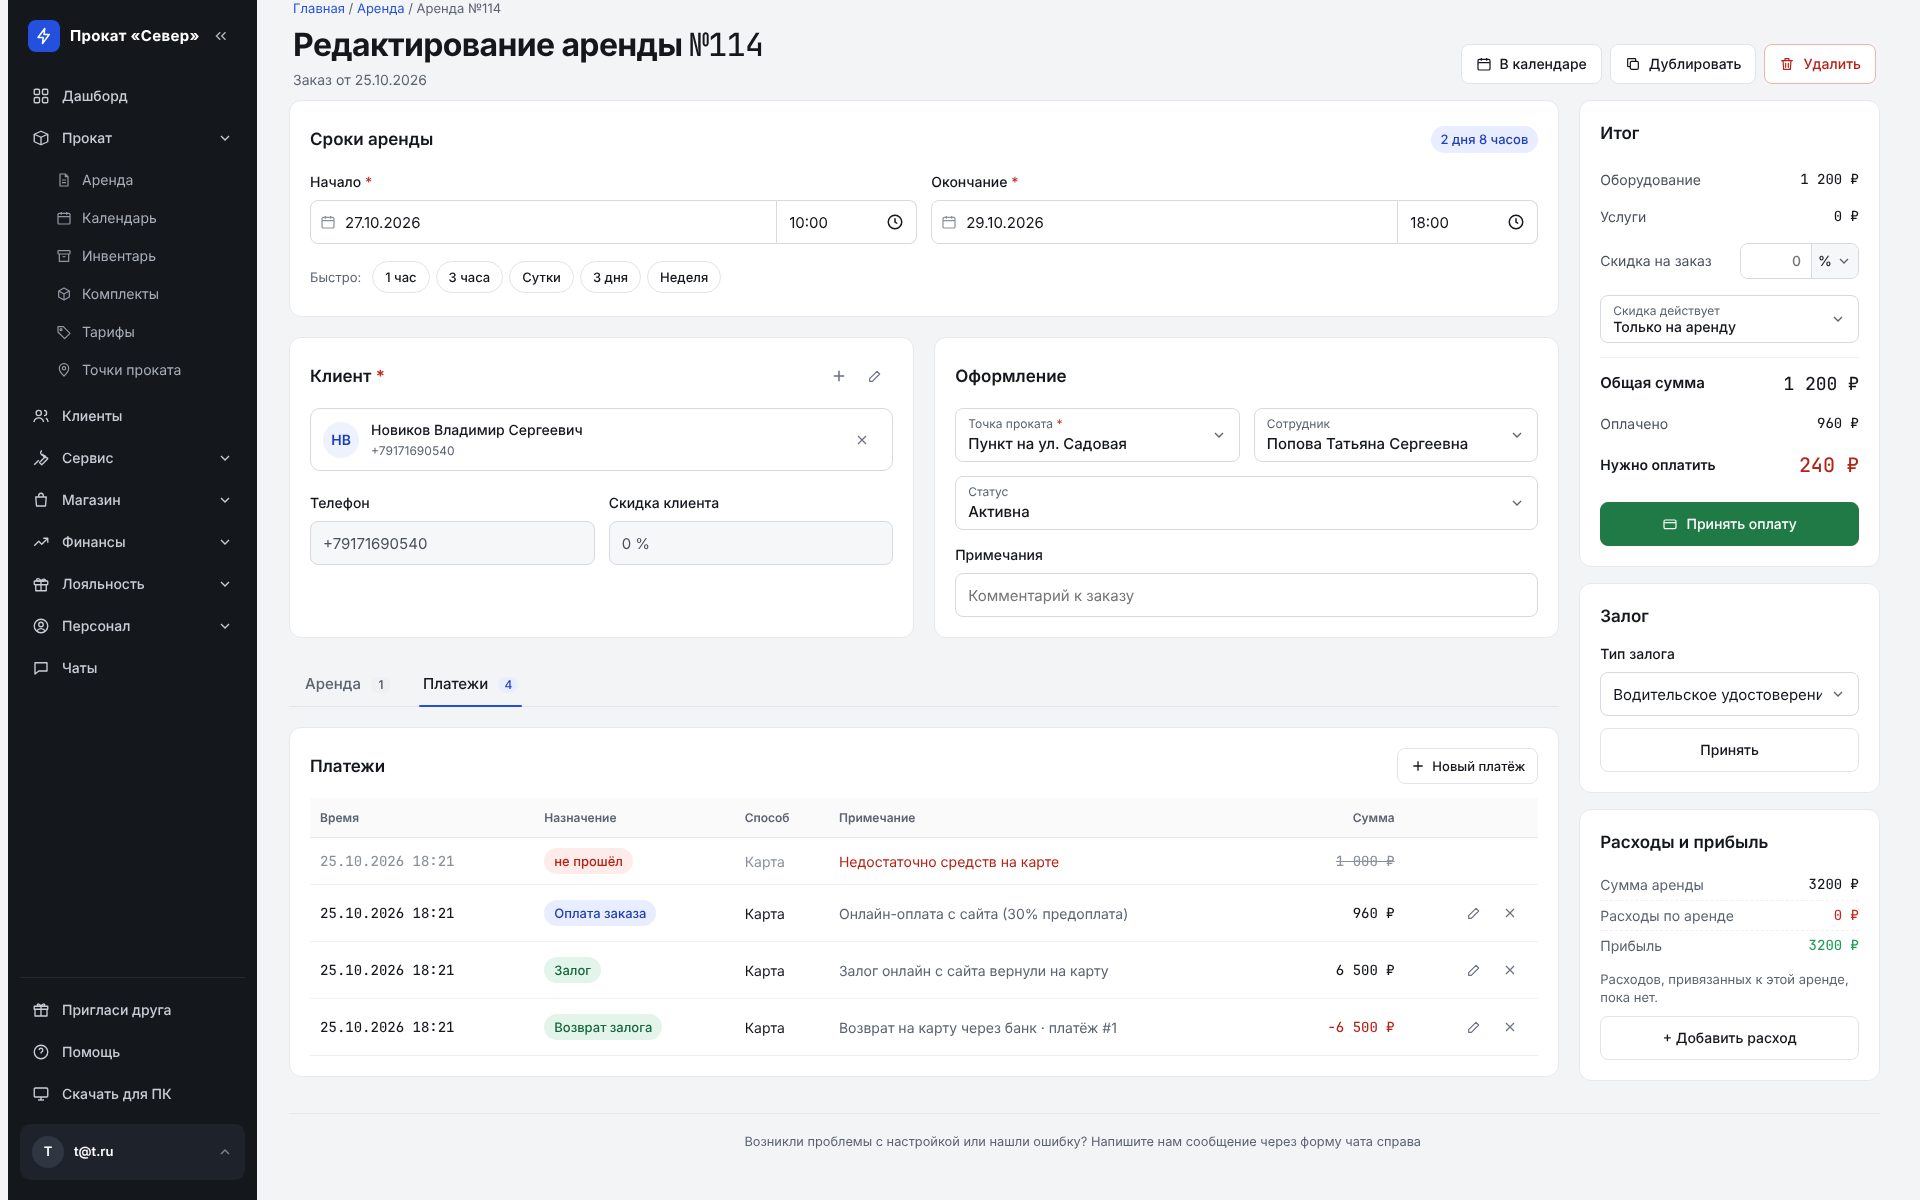
Task: Click the Удалить button
Action: click(1819, 64)
